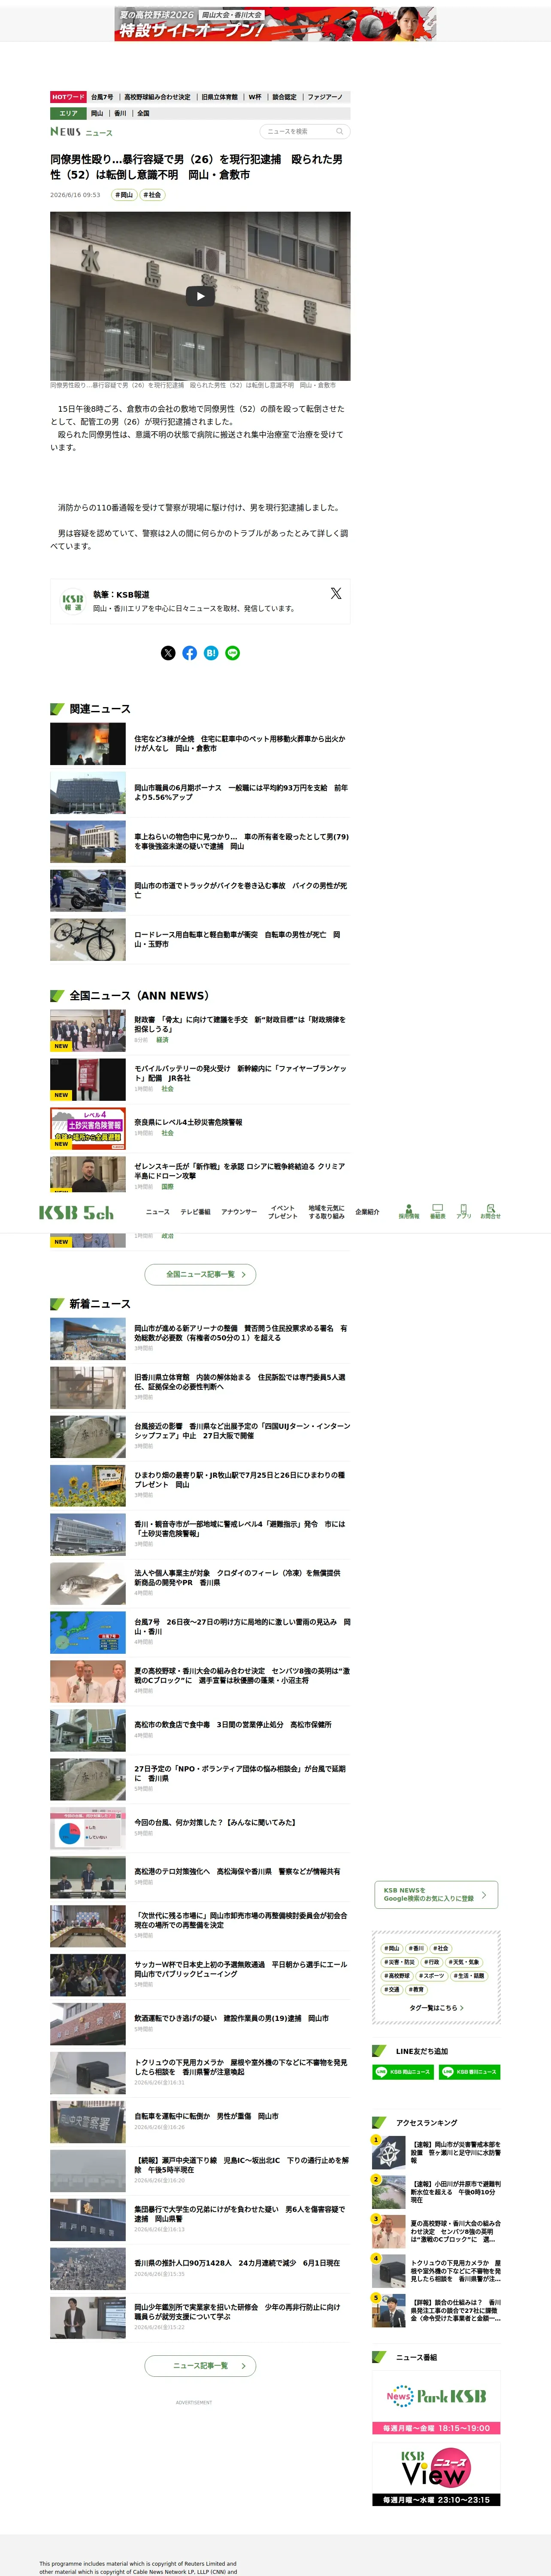Viewport: 551px width, 2576px height.
Task: Open the Park KSB program banner
Action: pyautogui.click(x=436, y=2403)
